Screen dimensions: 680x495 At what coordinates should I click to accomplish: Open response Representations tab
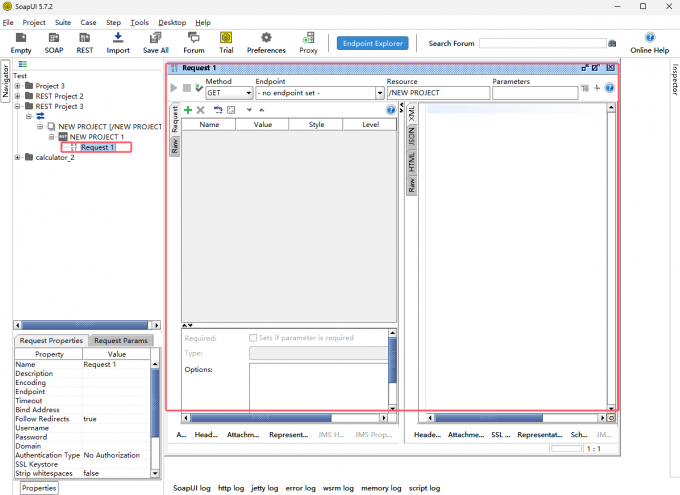coord(539,435)
